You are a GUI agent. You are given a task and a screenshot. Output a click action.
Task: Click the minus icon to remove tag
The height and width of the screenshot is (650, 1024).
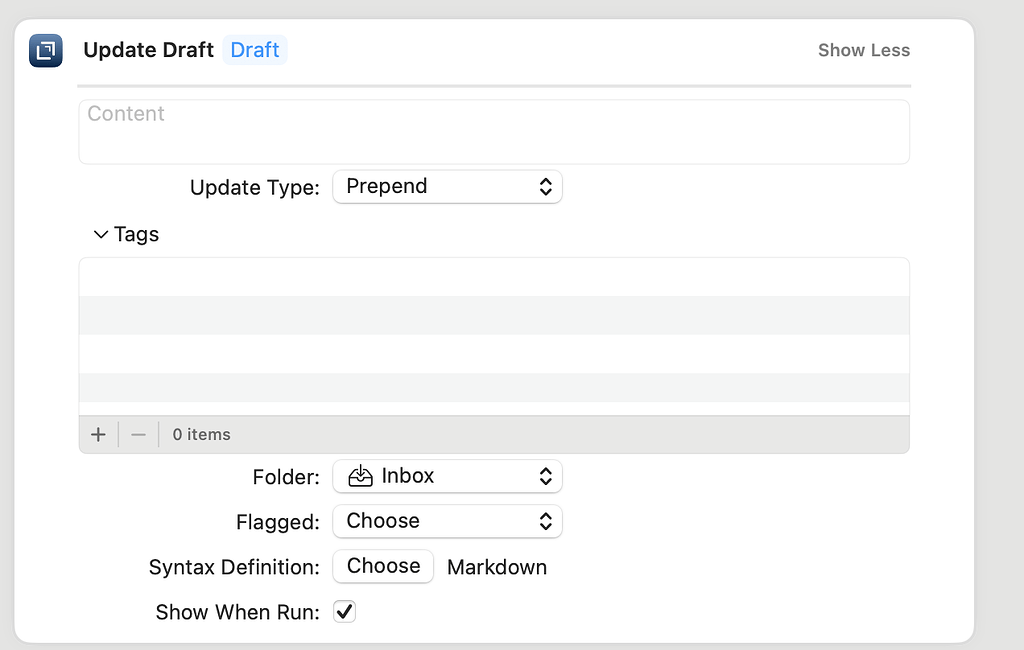point(138,434)
